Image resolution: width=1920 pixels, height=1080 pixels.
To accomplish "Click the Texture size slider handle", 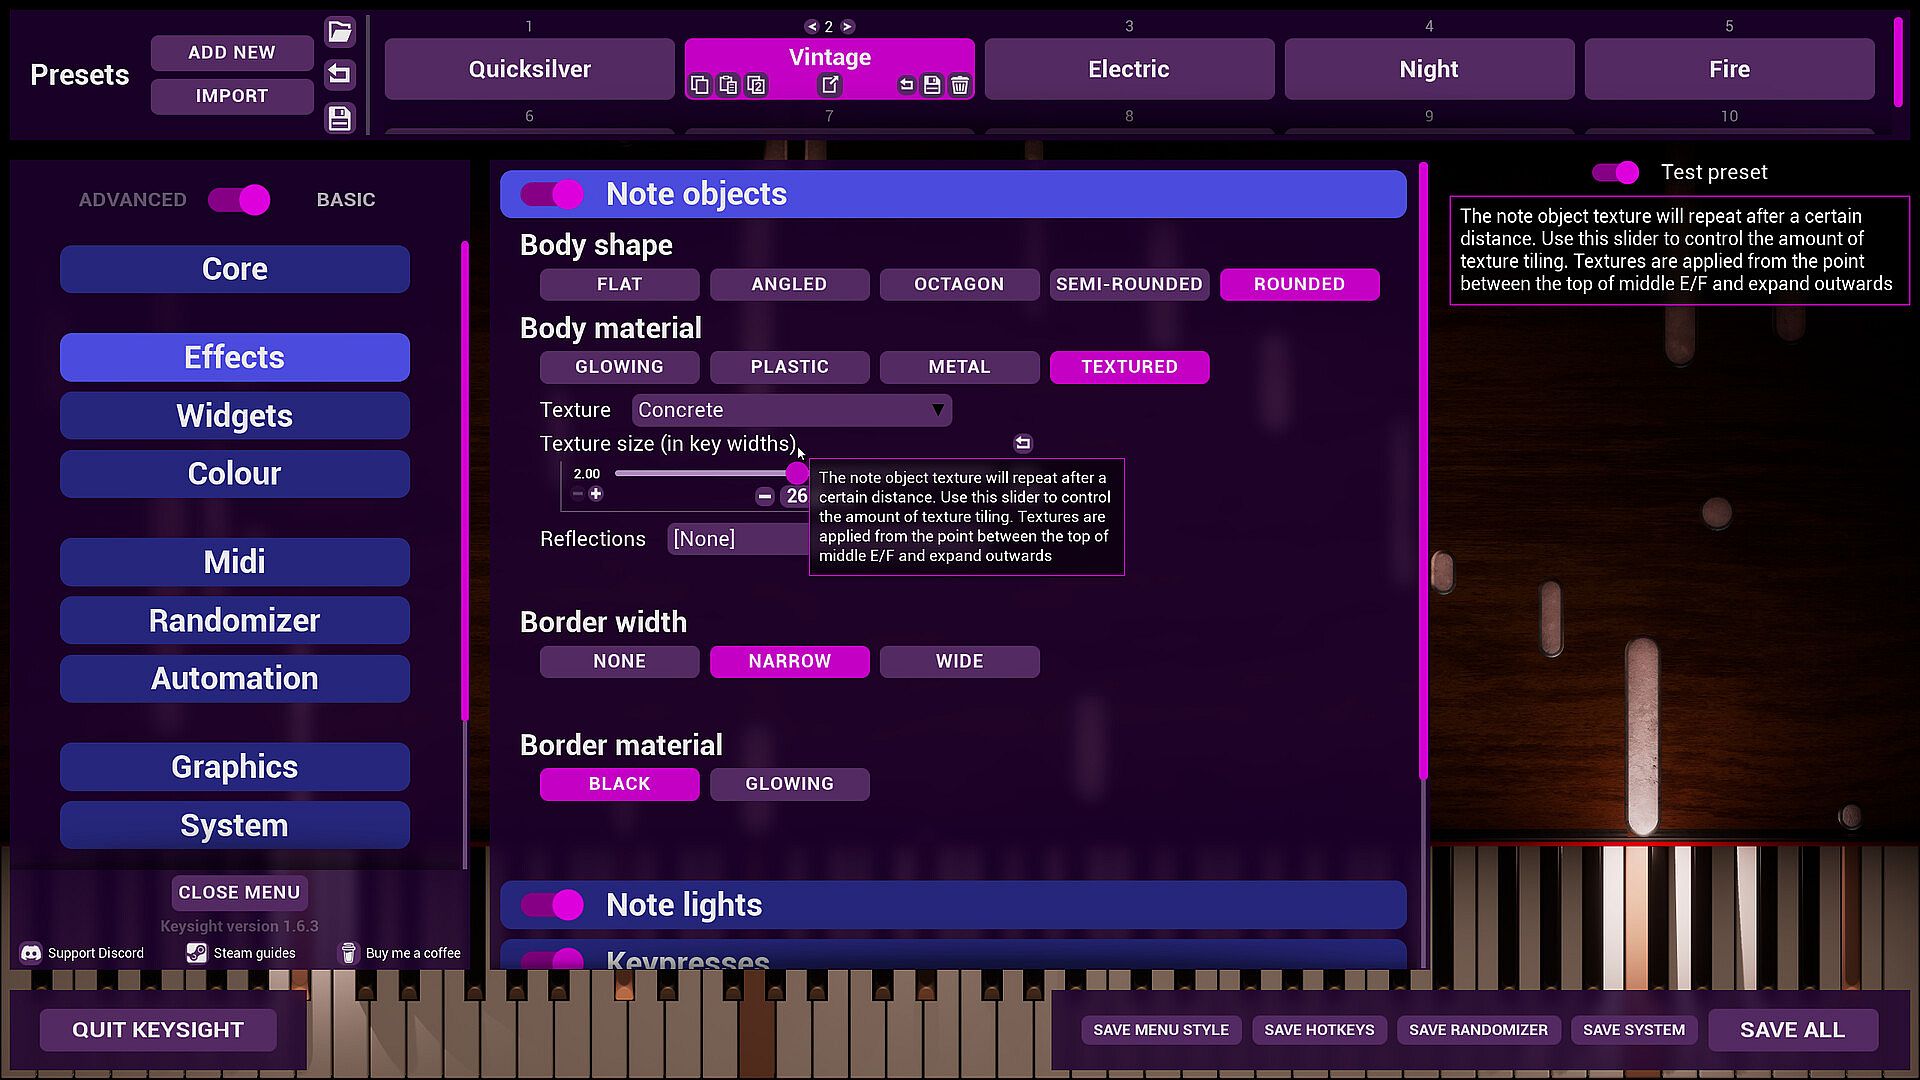I will (x=796, y=473).
